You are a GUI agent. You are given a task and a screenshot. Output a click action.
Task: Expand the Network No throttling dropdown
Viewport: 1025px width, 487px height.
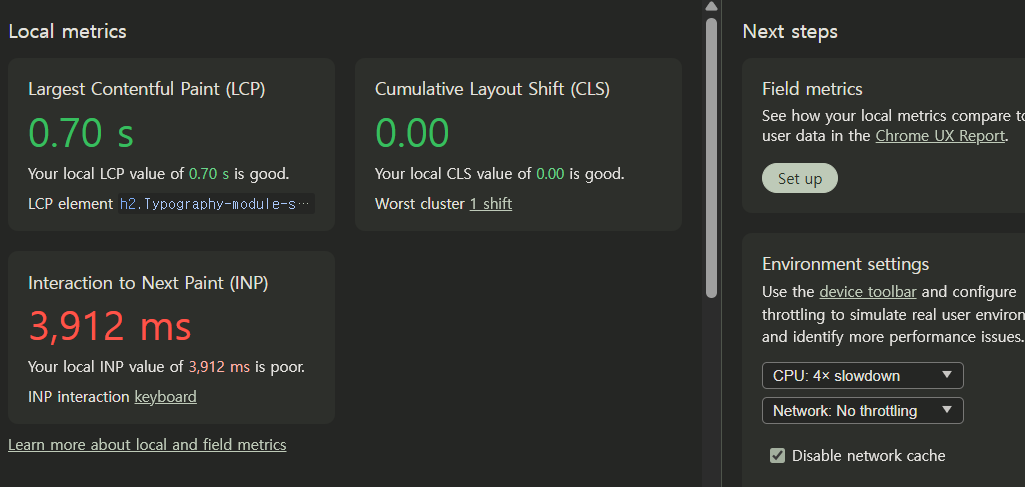point(862,411)
